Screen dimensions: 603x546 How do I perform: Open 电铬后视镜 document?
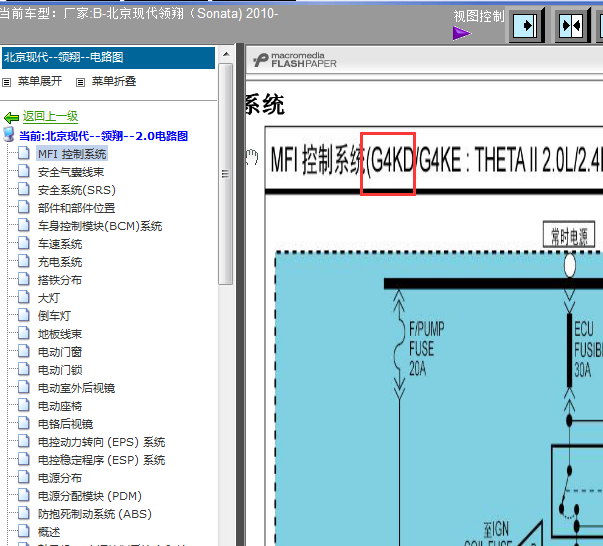(x=65, y=424)
